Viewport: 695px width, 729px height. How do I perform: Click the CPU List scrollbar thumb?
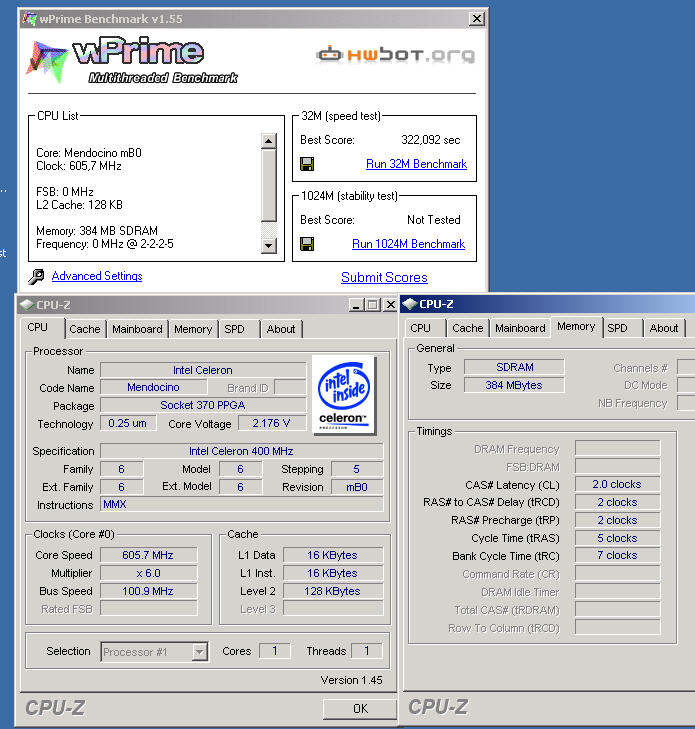[269, 186]
